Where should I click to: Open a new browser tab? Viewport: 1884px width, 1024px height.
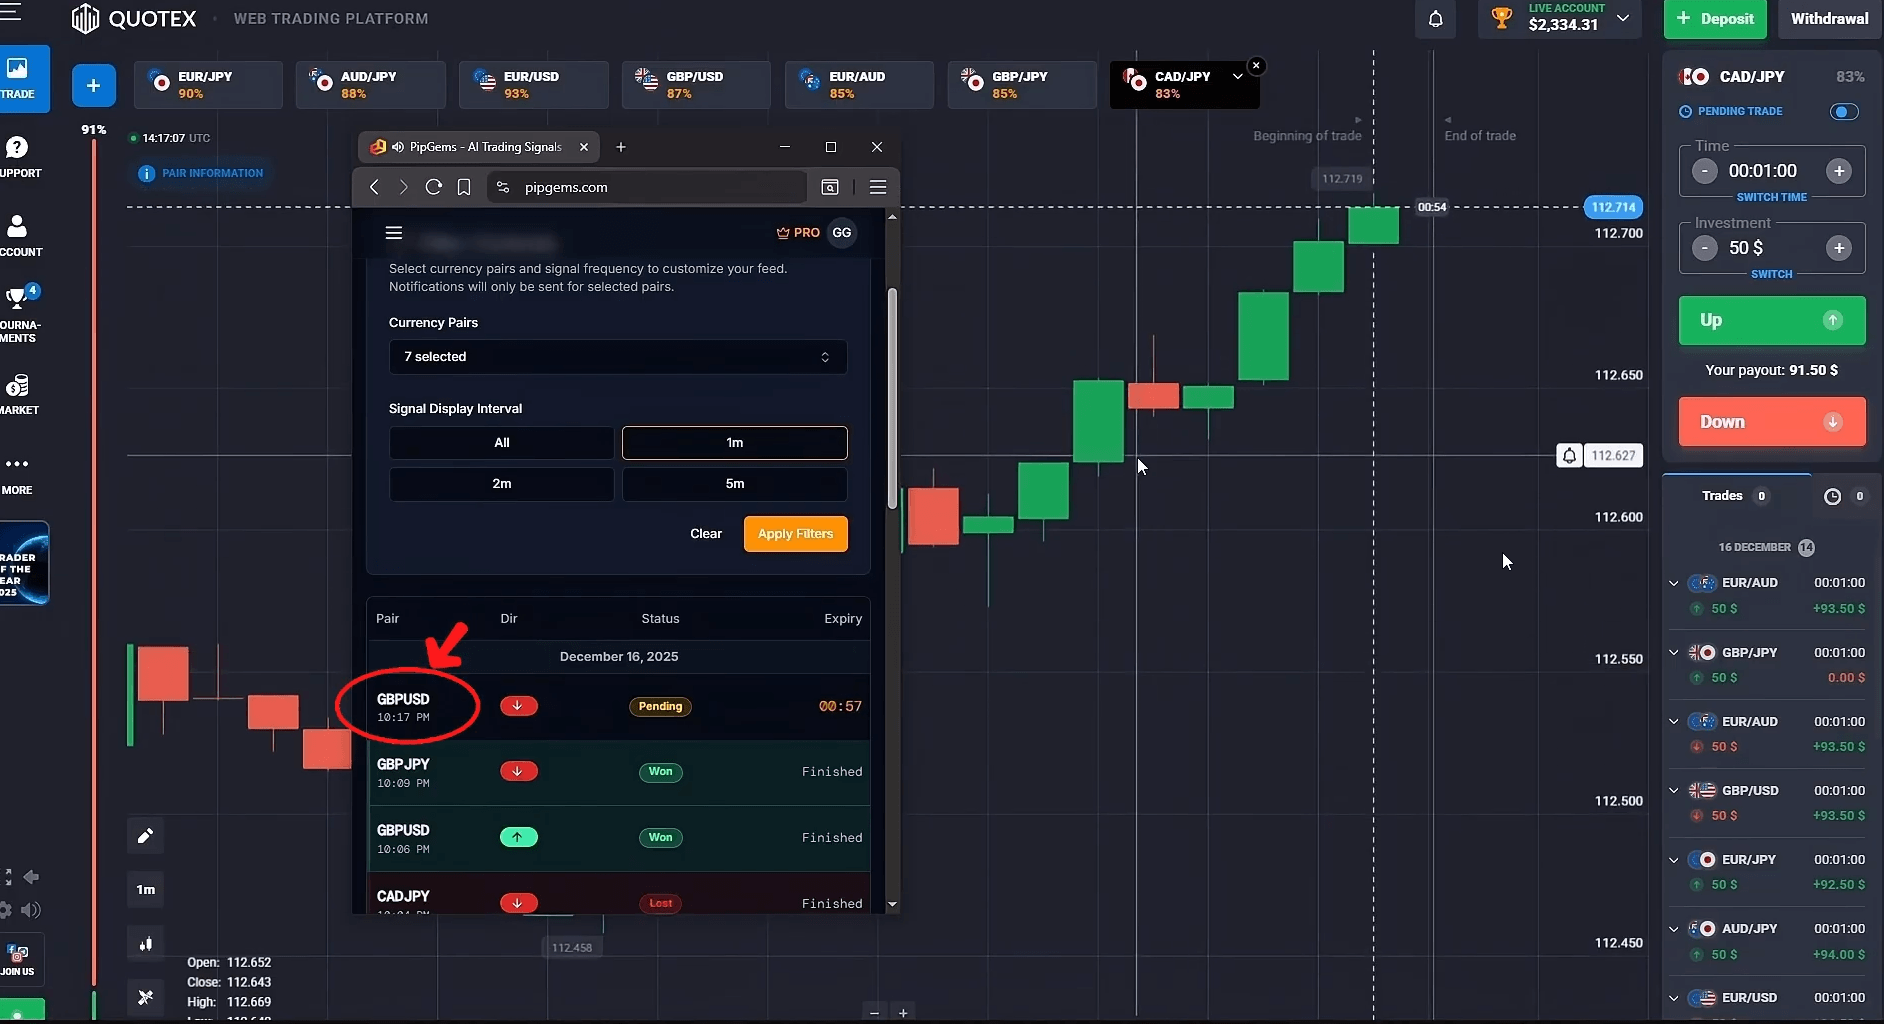pyautogui.click(x=621, y=147)
